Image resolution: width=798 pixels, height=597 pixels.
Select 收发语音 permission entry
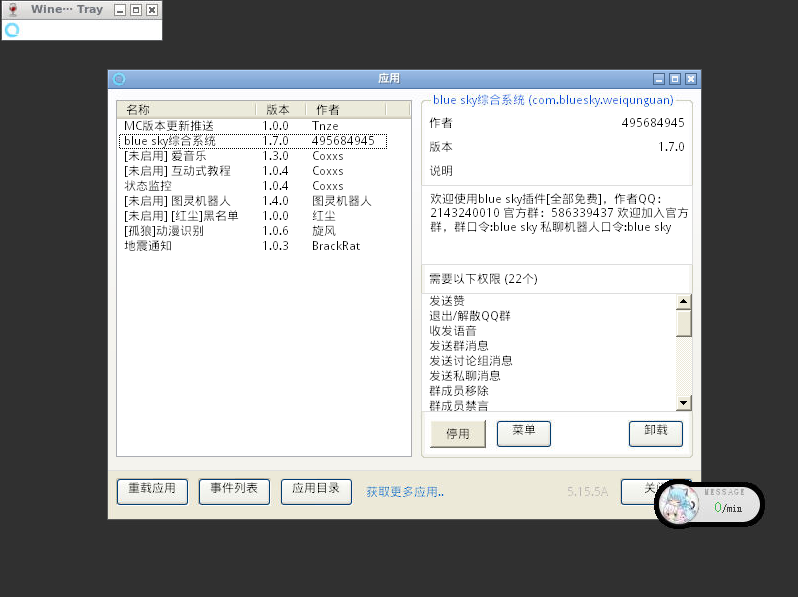click(453, 331)
